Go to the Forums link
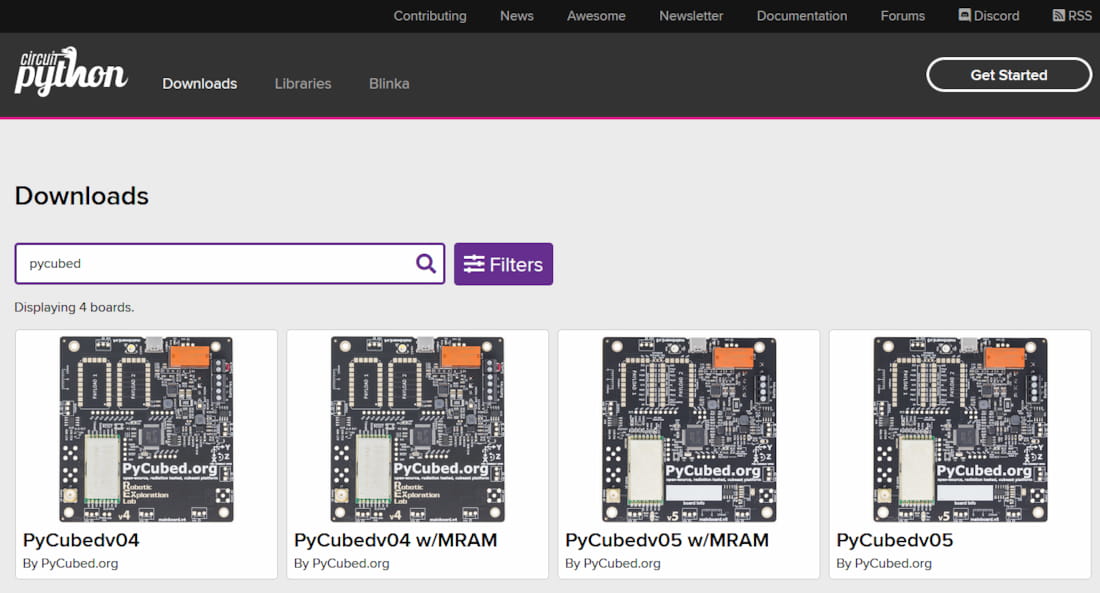The width and height of the screenshot is (1100, 593). pyautogui.click(x=903, y=15)
